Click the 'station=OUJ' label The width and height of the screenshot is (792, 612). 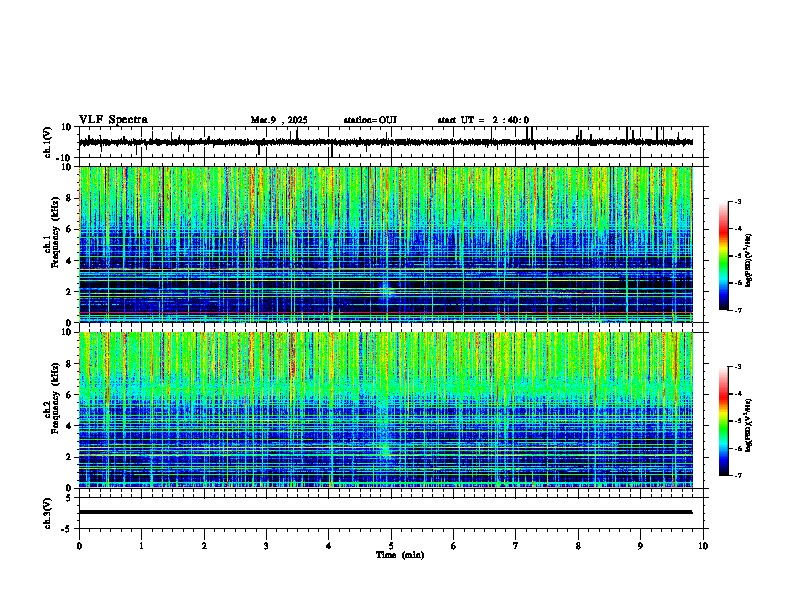click(x=370, y=120)
